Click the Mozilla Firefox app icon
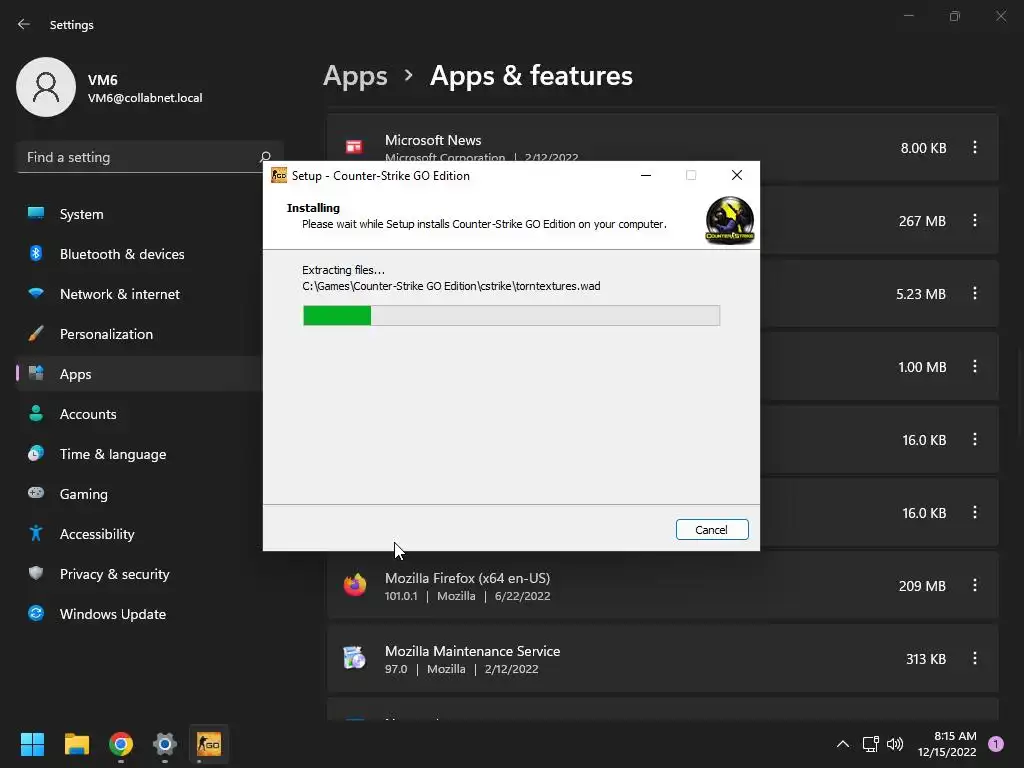The height and width of the screenshot is (768, 1024). 355,584
